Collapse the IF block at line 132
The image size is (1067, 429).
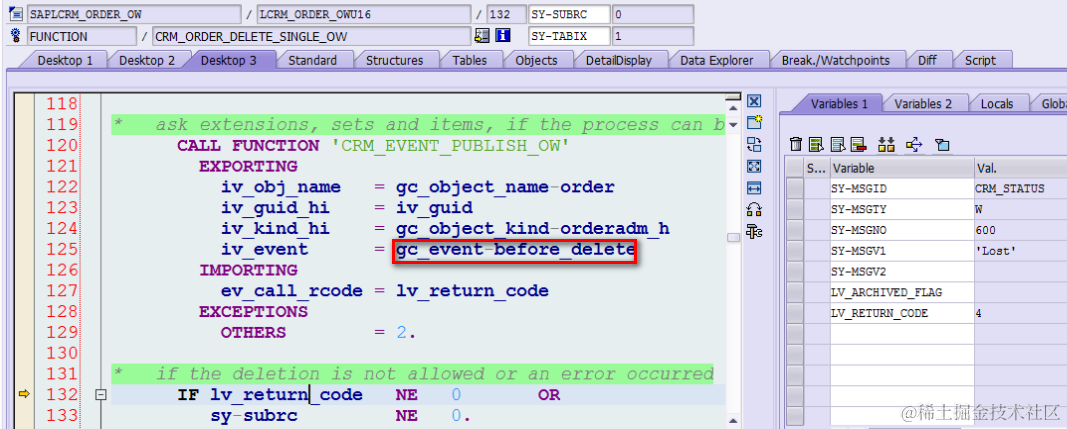point(101,394)
